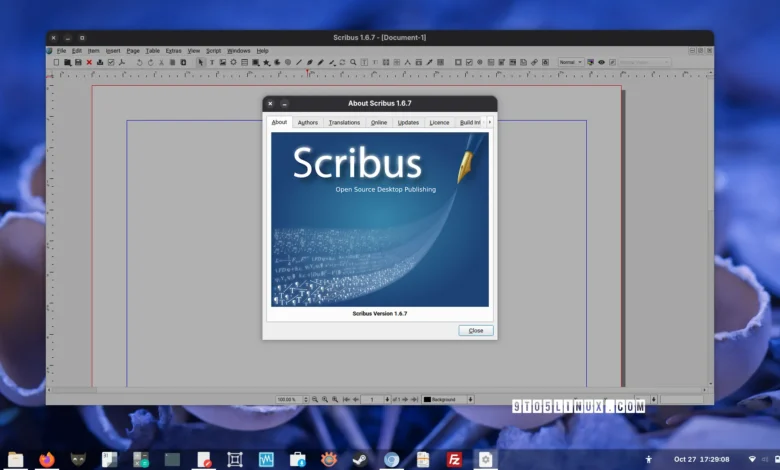Click the Copy toolbar icon
The width and height of the screenshot is (780, 470).
coord(172,62)
